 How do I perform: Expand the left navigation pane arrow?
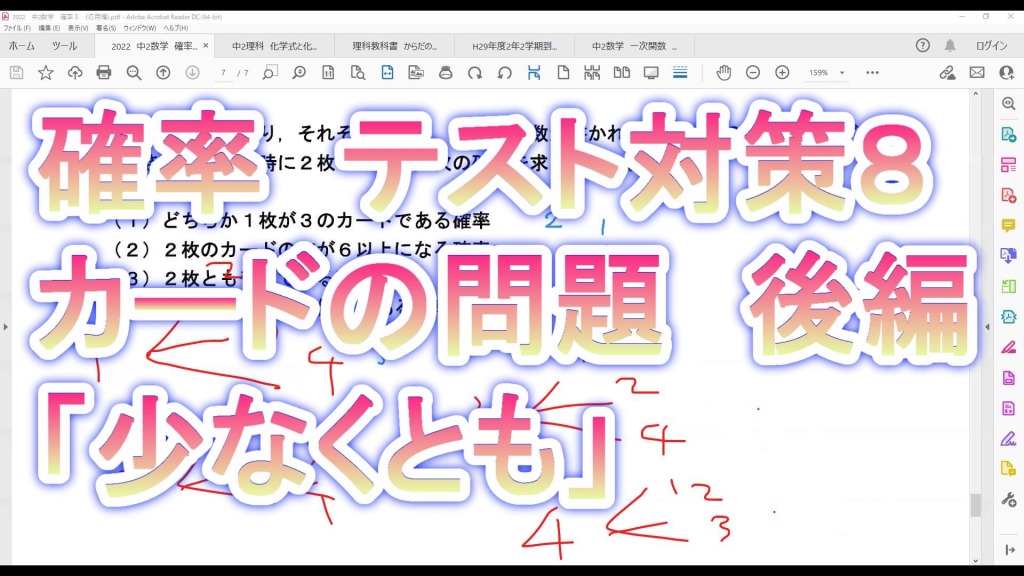point(5,326)
